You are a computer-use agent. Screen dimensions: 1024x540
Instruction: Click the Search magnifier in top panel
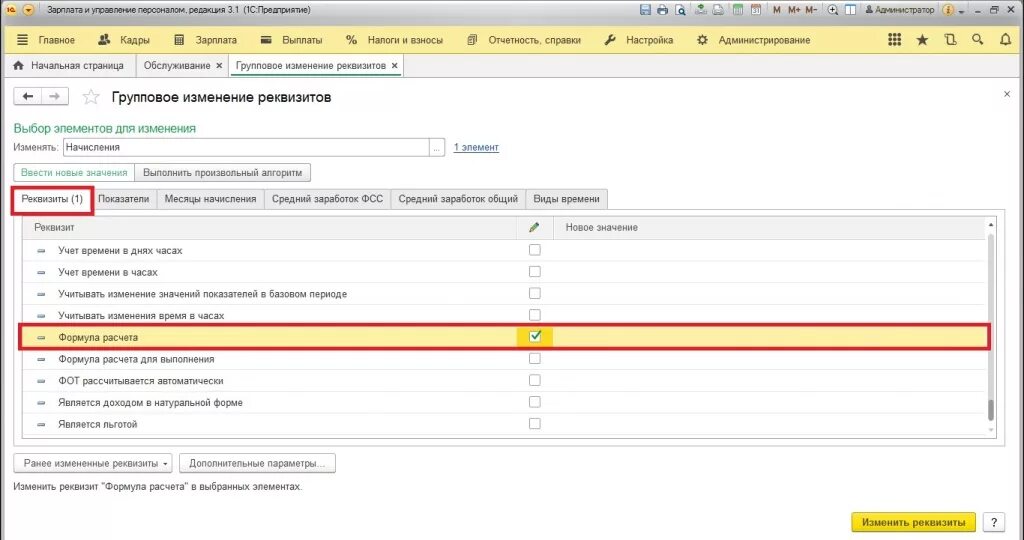[x=978, y=40]
